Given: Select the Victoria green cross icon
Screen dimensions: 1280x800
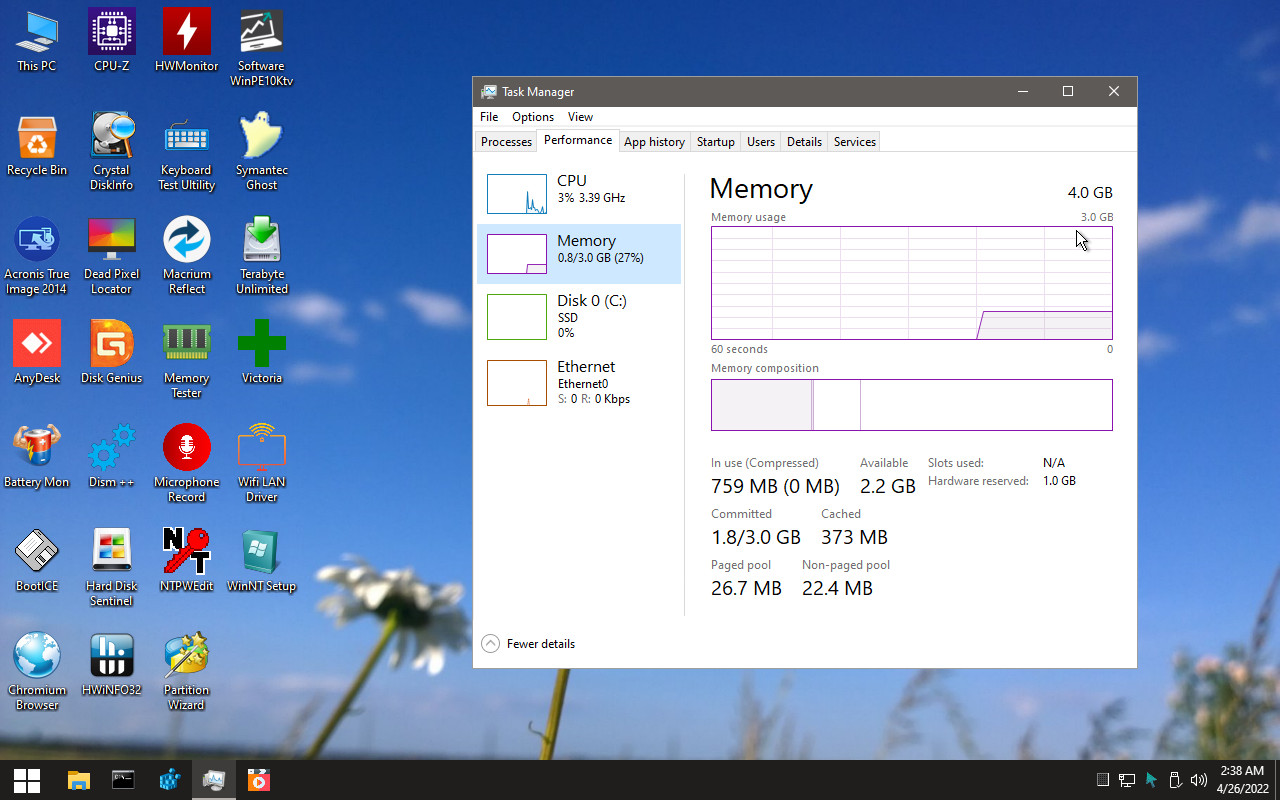Looking at the screenshot, I should pyautogui.click(x=262, y=346).
